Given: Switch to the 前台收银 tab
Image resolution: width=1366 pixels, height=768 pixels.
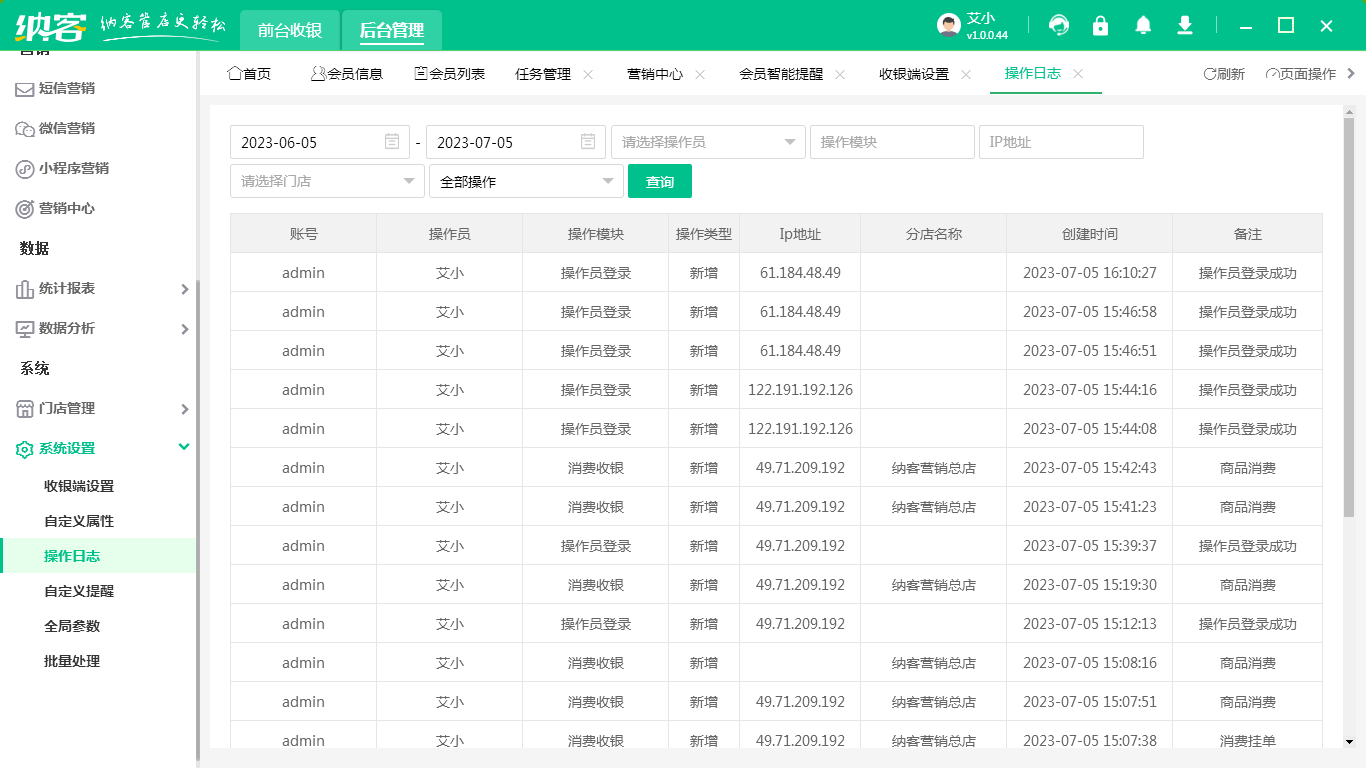Looking at the screenshot, I should (289, 30).
